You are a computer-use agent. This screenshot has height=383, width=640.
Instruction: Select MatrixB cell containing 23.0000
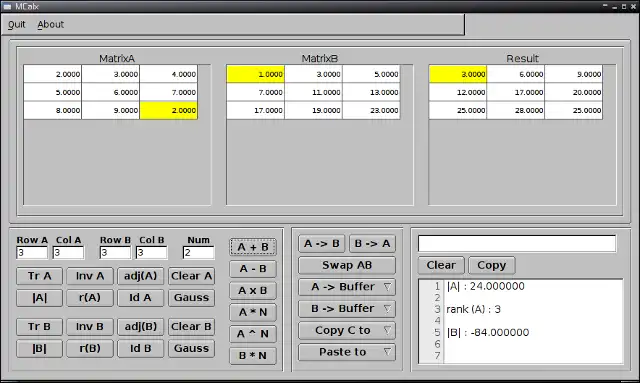371,110
